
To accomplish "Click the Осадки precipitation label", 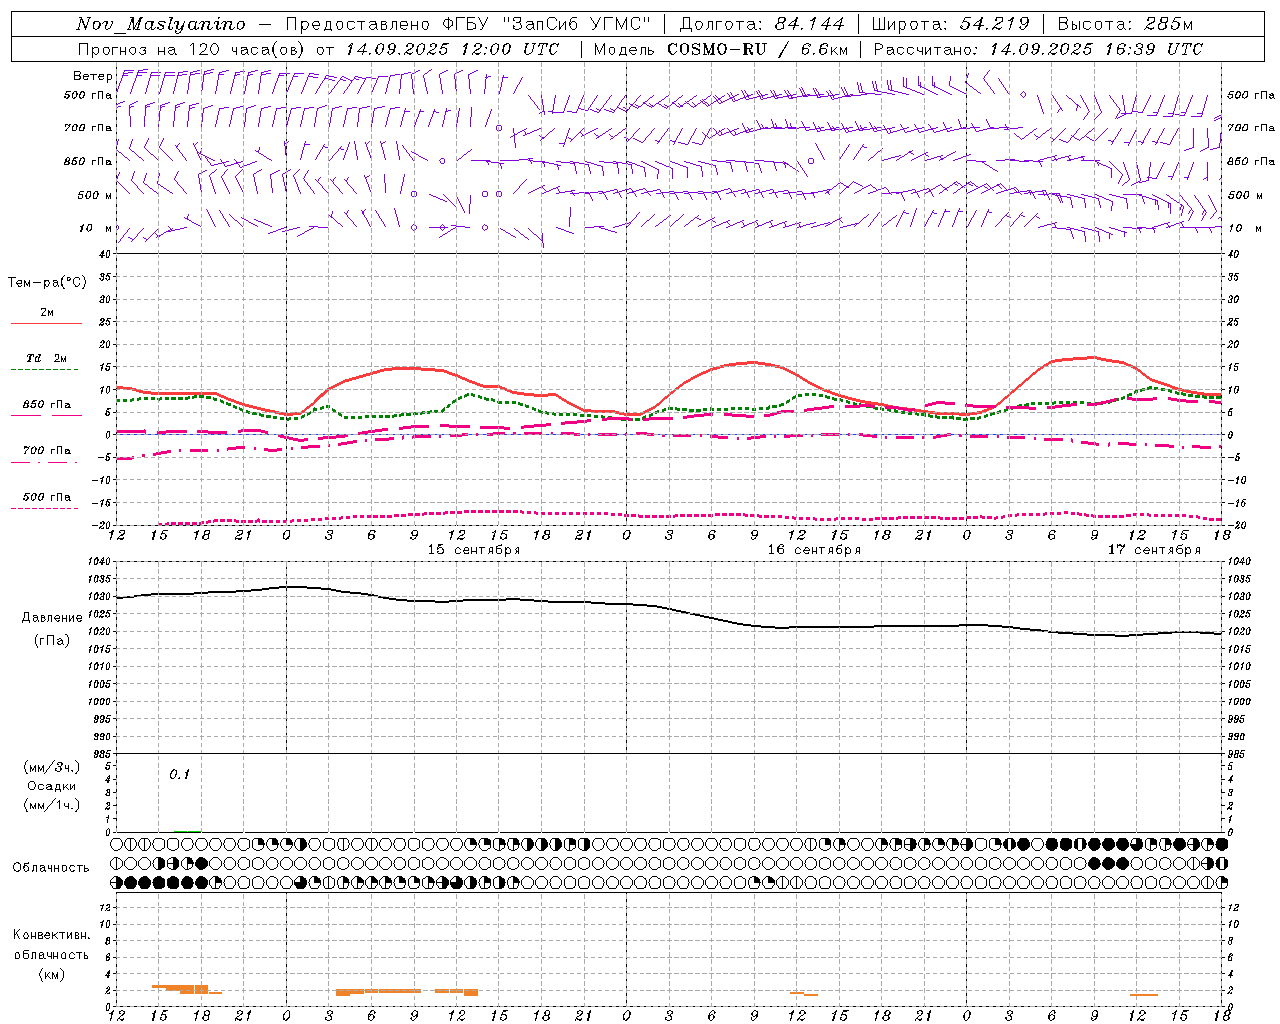I will click(x=52, y=786).
